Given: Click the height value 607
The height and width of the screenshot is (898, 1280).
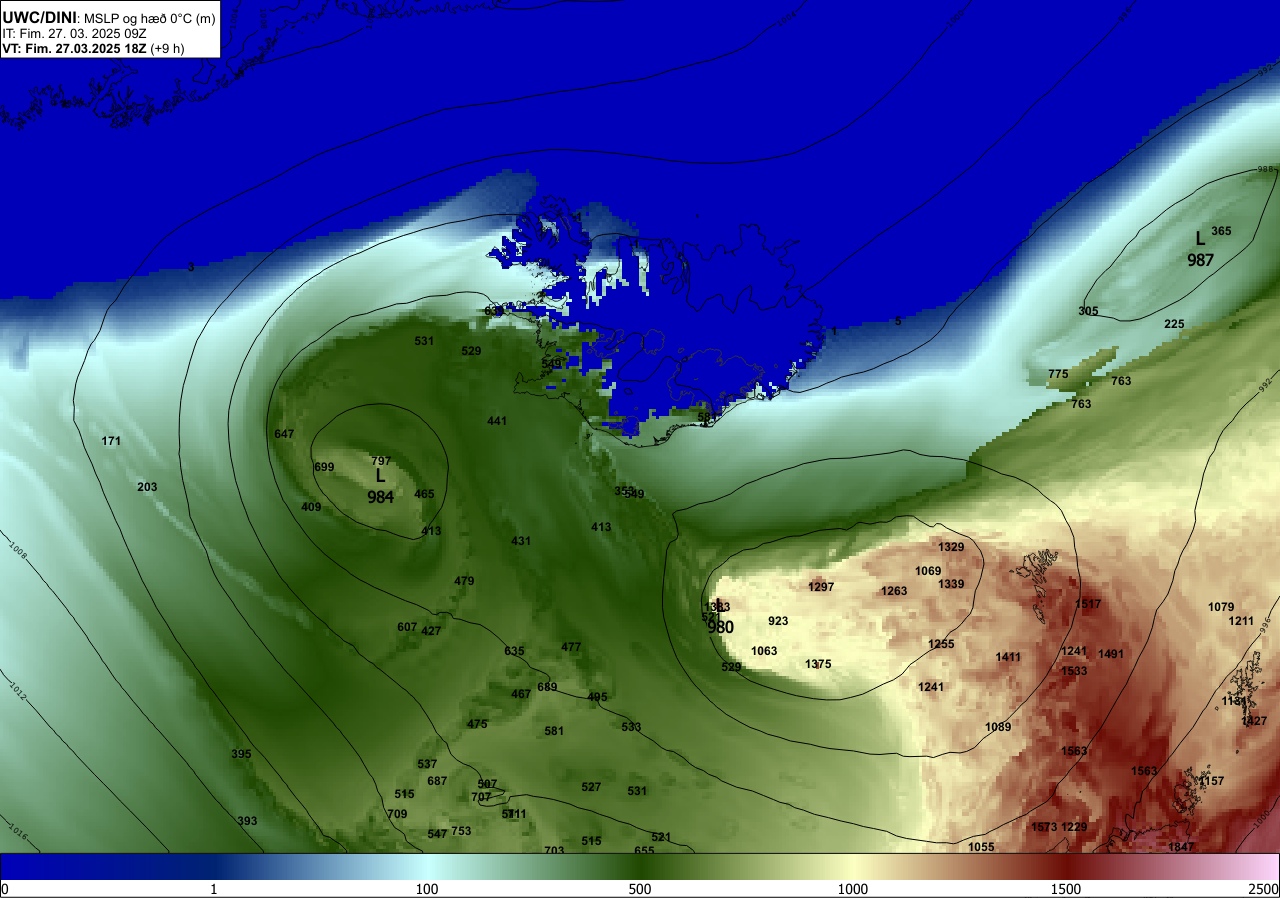Looking at the screenshot, I should 407,627.
